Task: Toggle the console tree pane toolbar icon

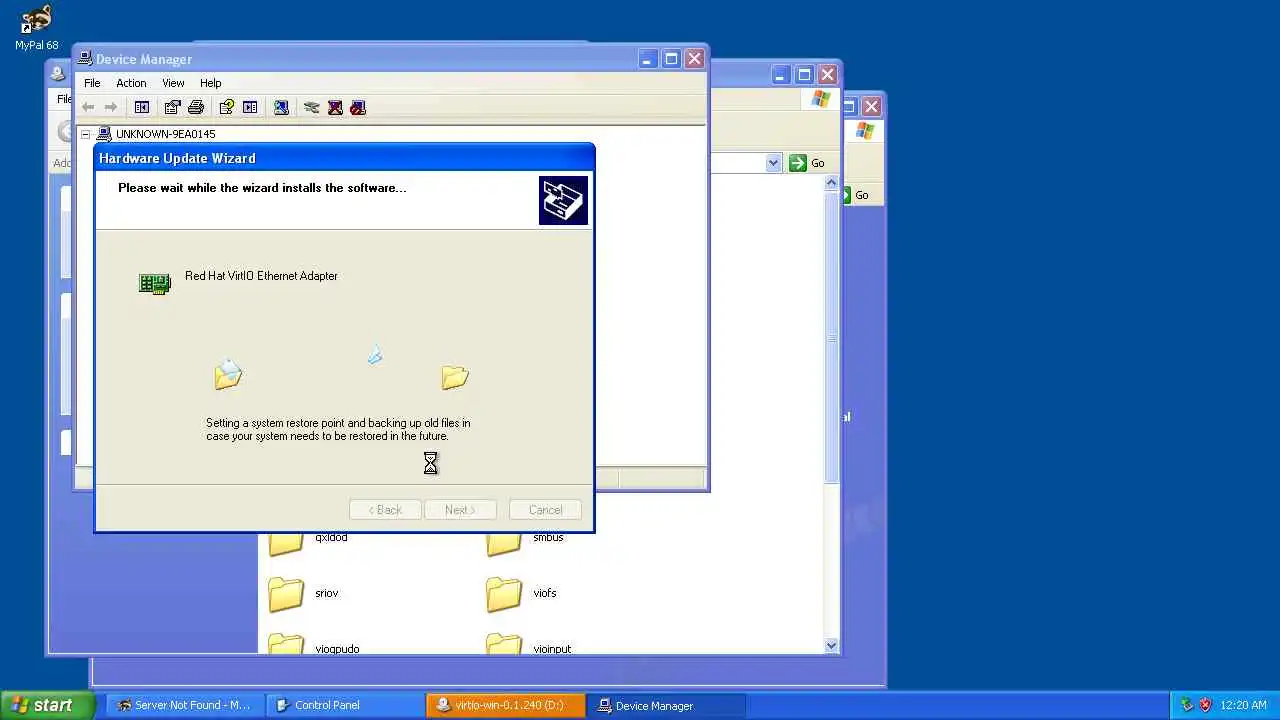Action: point(142,107)
